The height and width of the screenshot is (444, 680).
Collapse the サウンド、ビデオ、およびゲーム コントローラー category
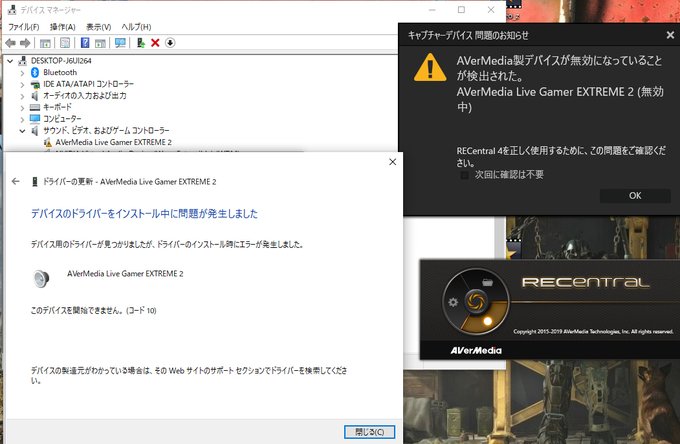pyautogui.click(x=22, y=131)
